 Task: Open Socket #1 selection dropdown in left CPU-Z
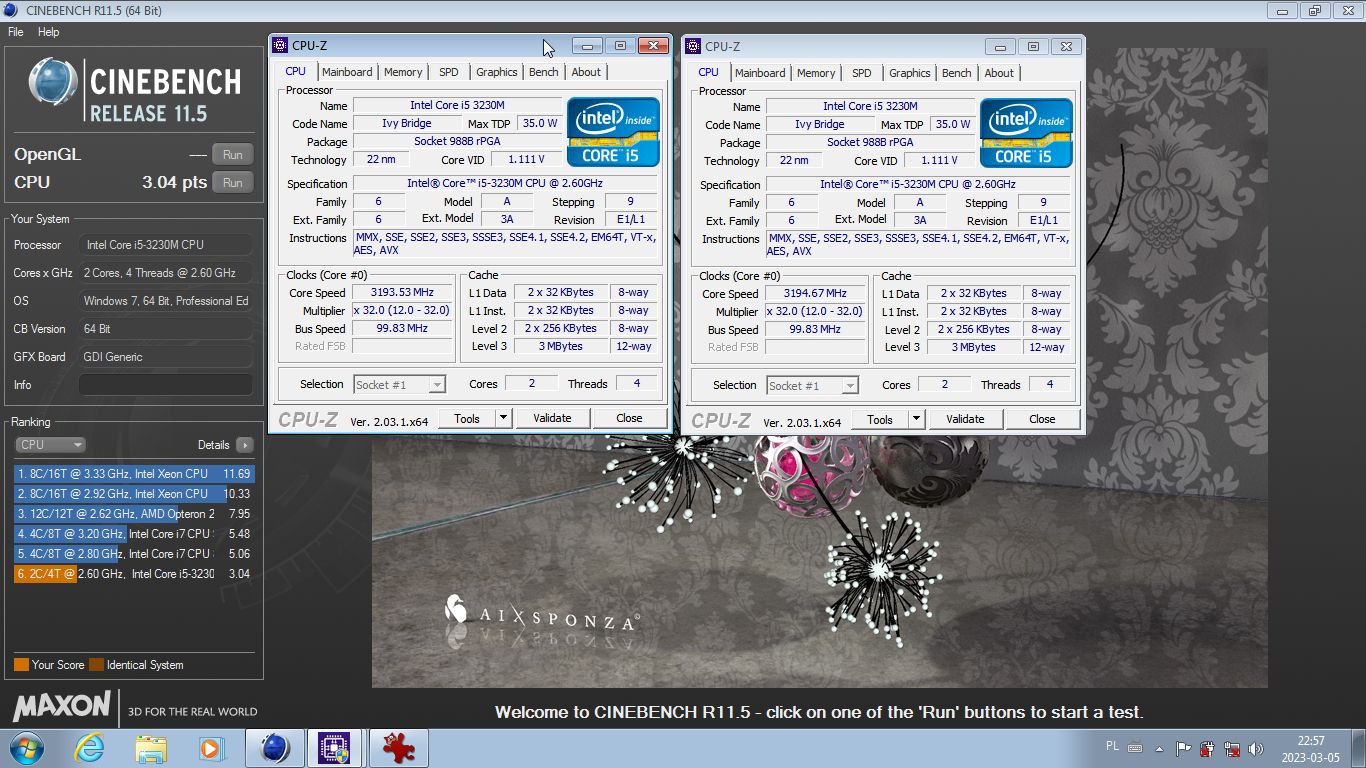pos(399,384)
